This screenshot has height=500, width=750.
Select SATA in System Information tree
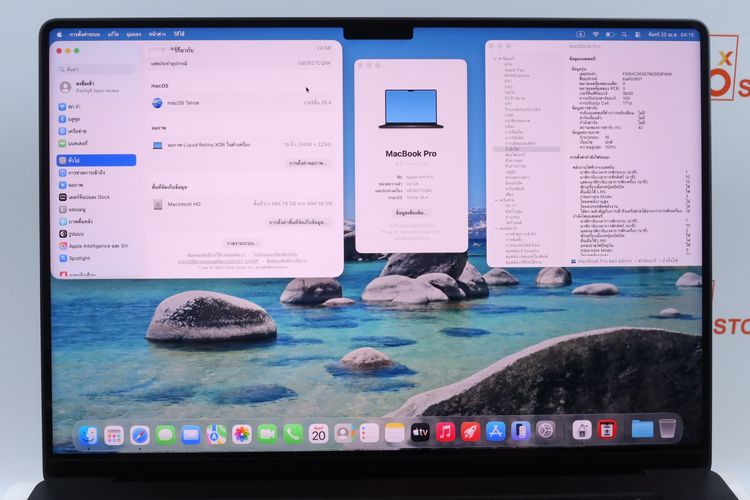click(509, 92)
